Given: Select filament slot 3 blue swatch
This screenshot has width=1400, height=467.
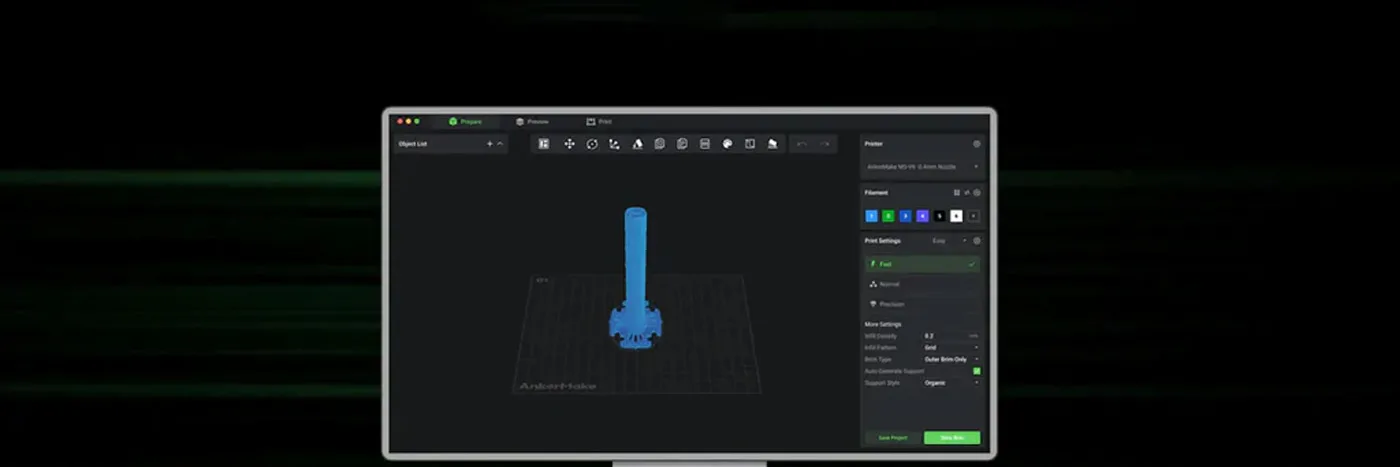Looking at the screenshot, I should (x=905, y=216).
